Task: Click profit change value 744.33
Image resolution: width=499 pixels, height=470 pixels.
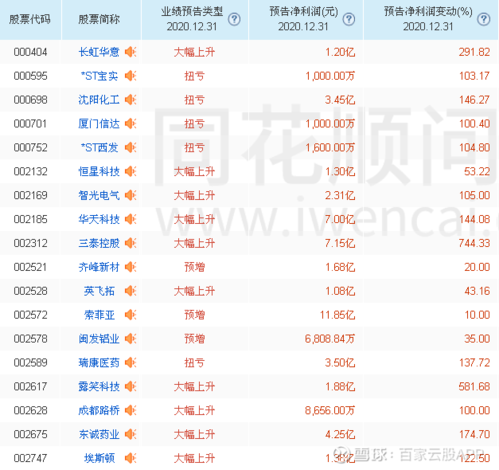Action: 474,243
